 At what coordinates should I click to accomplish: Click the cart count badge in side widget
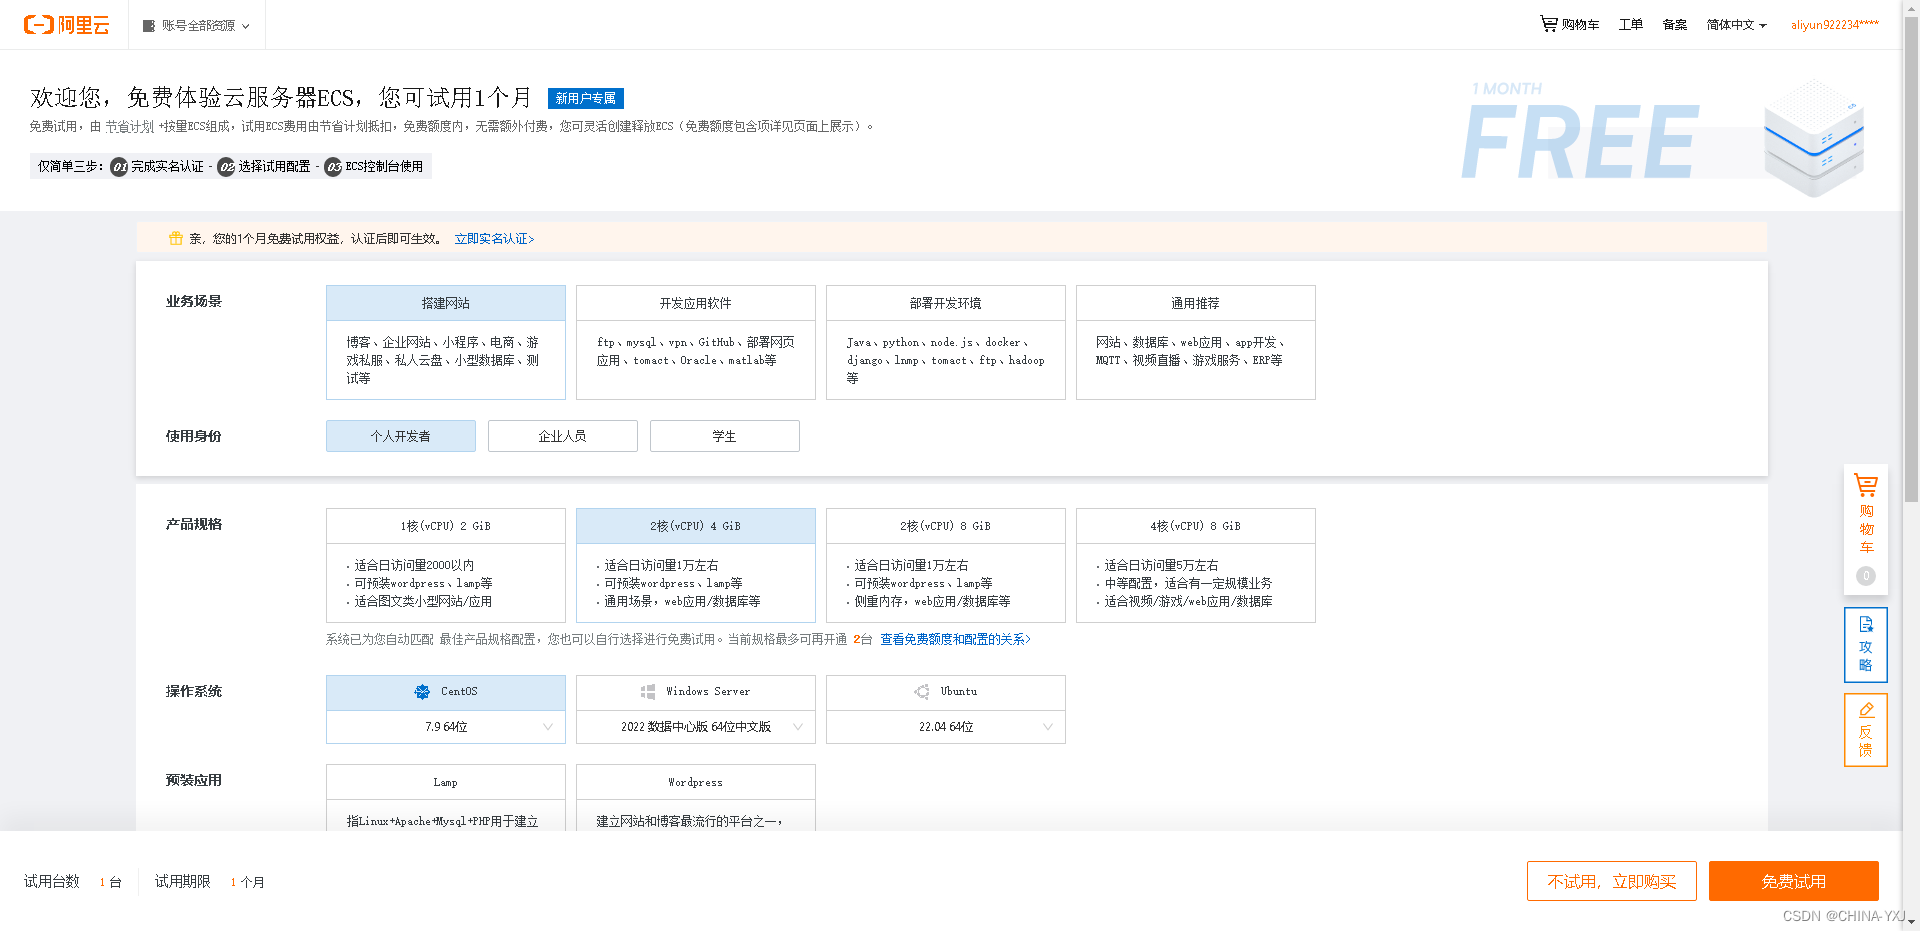point(1866,576)
